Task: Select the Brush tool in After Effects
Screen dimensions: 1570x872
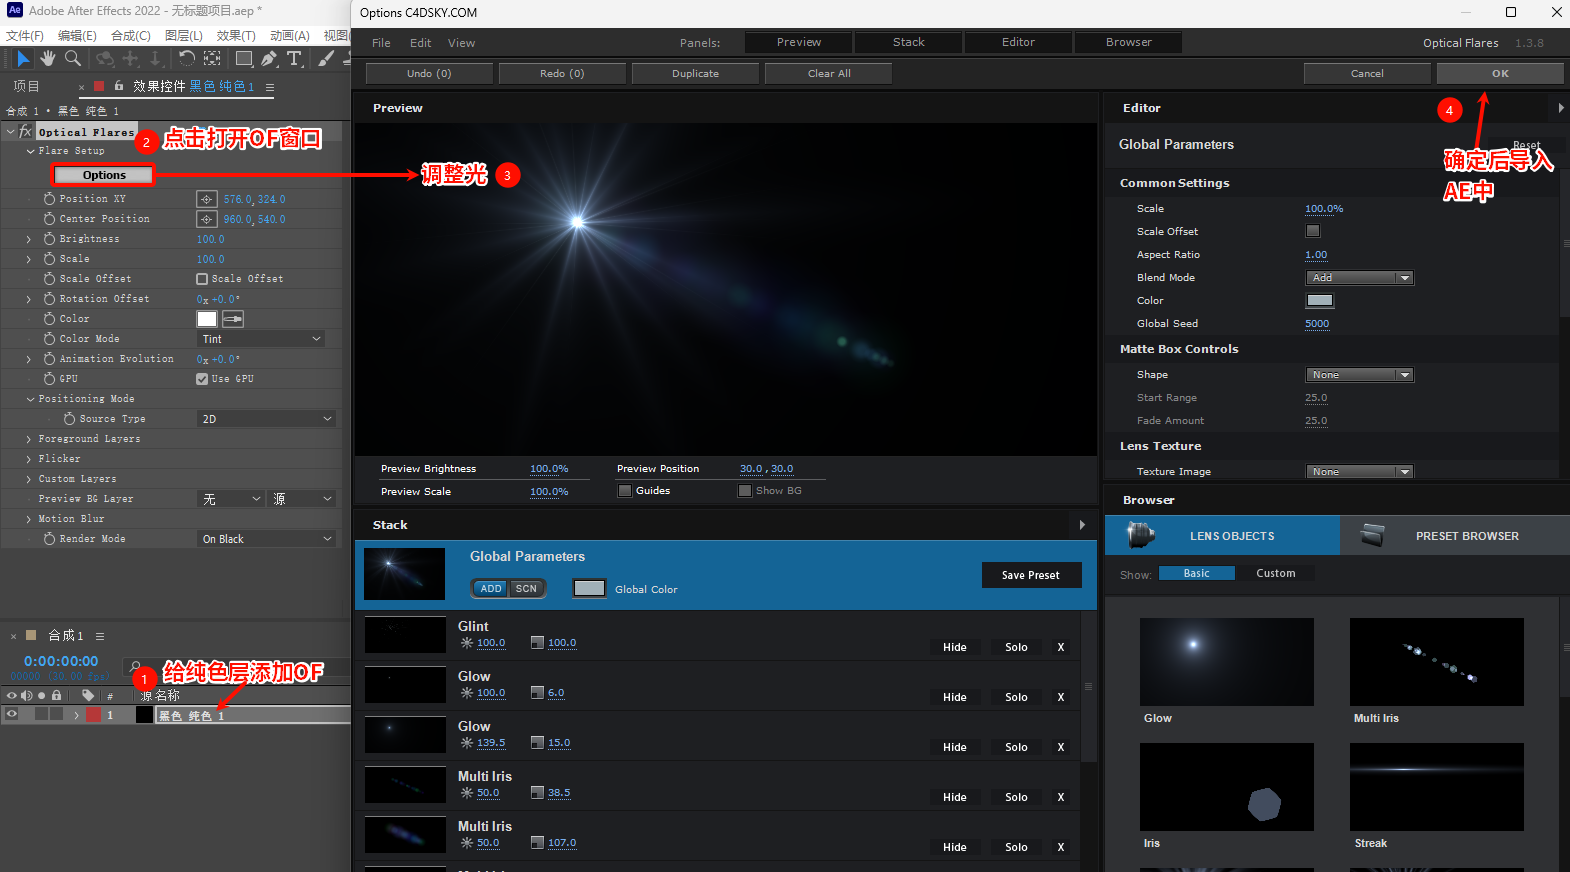Action: point(326,59)
